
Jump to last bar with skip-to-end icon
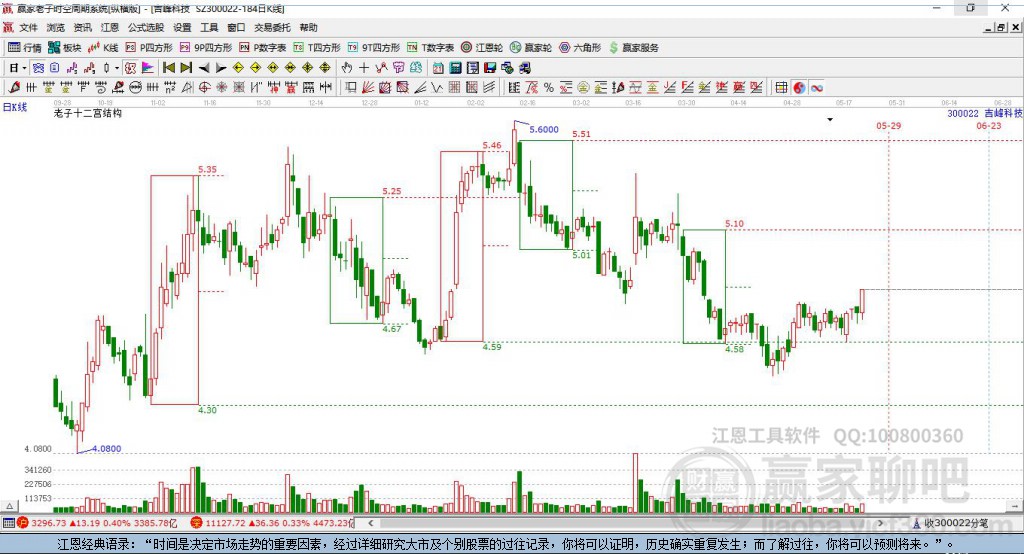pyautogui.click(x=186, y=67)
